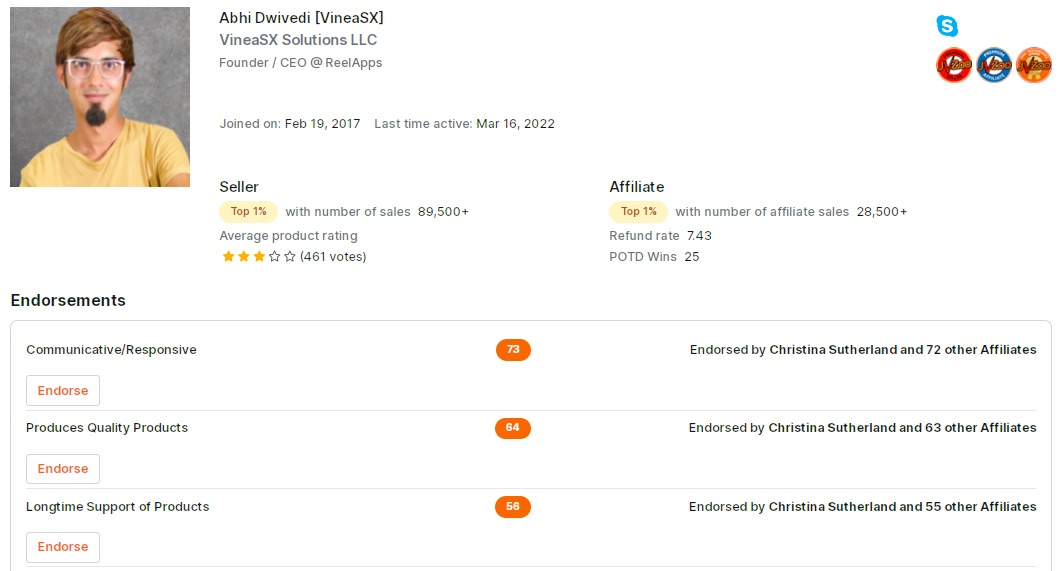Click the red JVZoo Premium Seller badge
This screenshot has width=1060, height=571.
954,65
